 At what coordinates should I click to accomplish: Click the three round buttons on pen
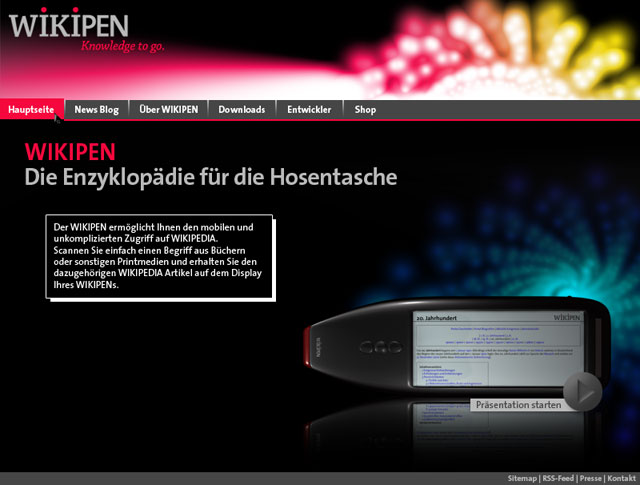click(x=380, y=347)
